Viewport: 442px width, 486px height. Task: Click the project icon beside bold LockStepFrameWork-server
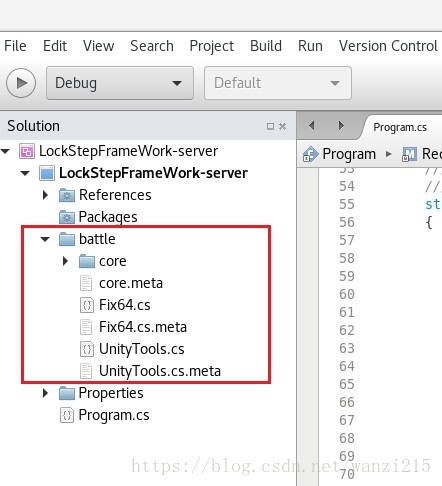click(x=47, y=173)
